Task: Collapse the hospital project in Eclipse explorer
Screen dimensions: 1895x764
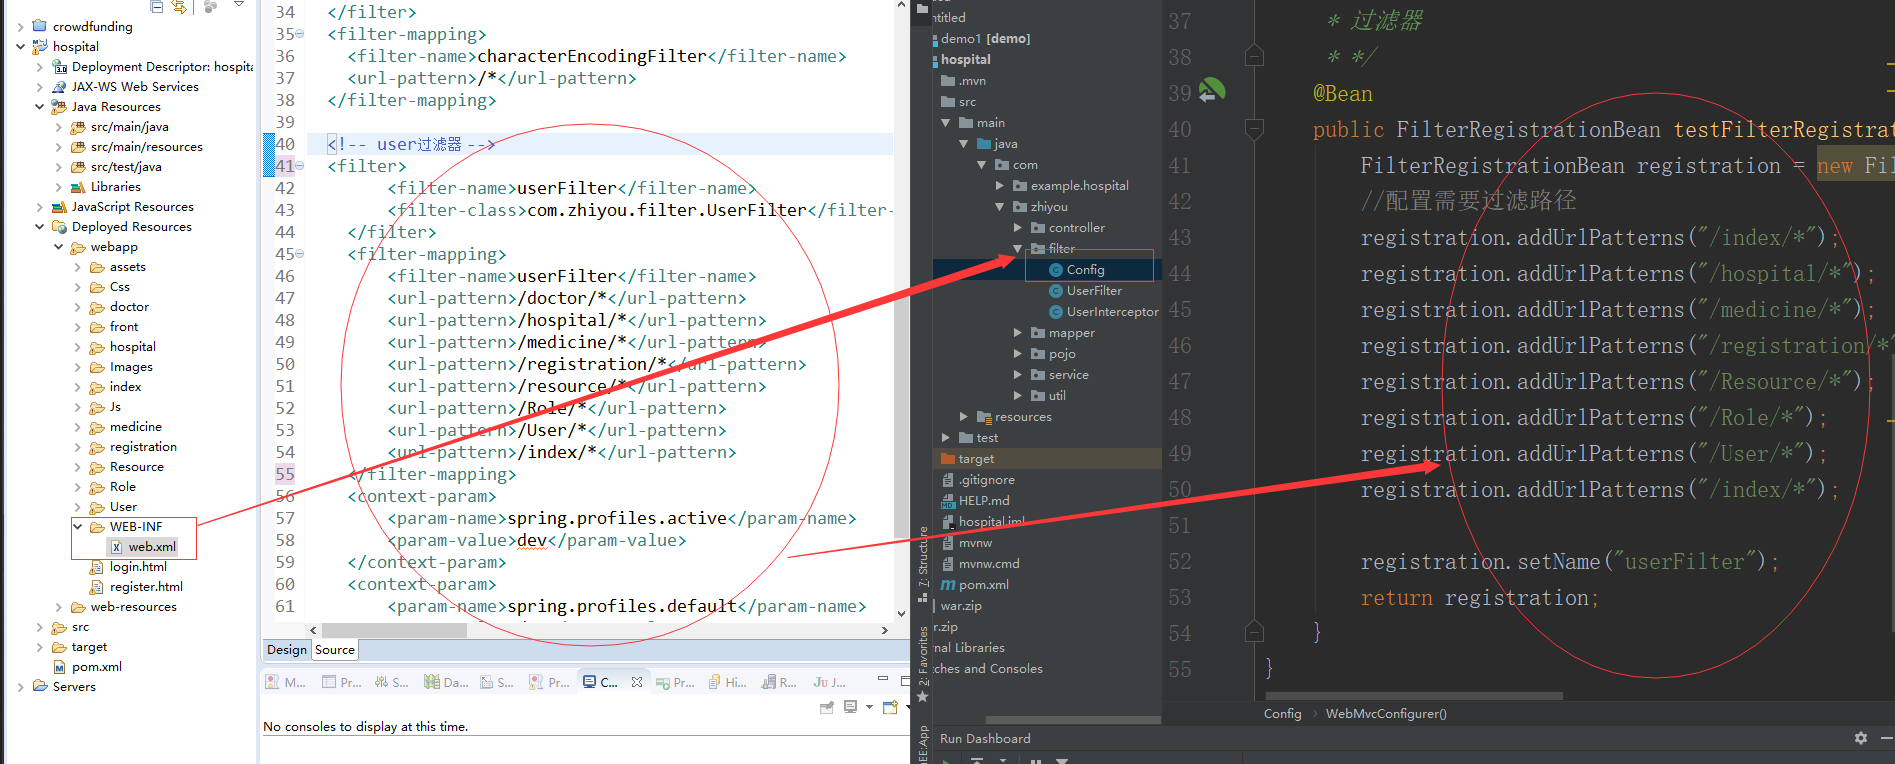Action: coord(21,46)
